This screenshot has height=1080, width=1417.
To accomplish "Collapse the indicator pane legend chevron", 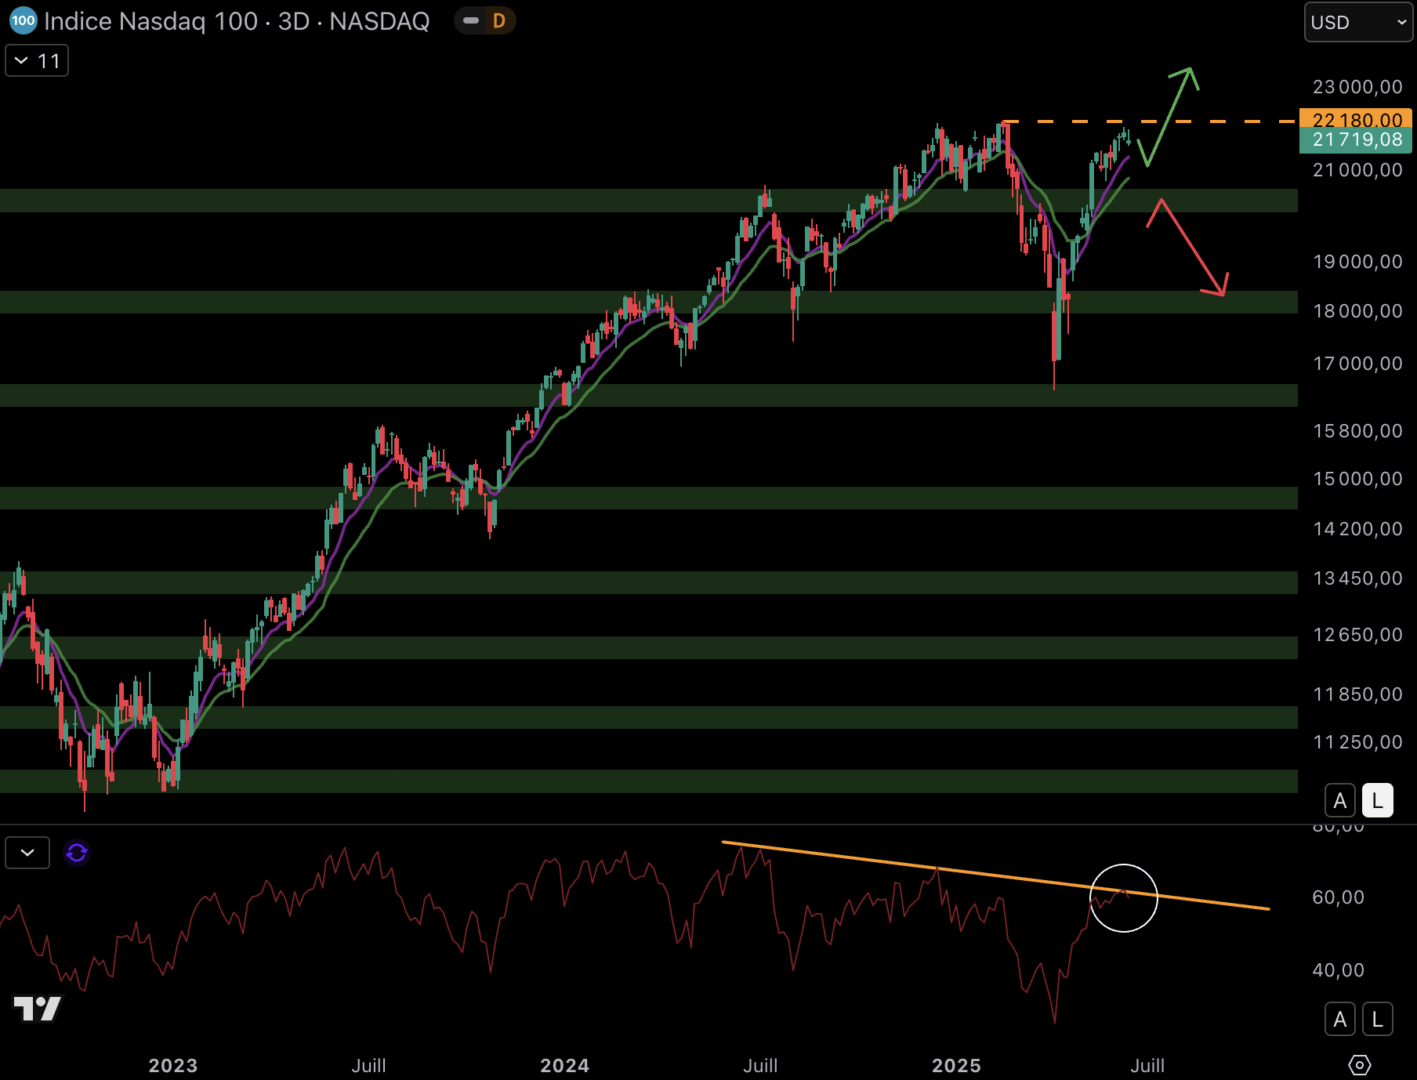I will point(27,853).
